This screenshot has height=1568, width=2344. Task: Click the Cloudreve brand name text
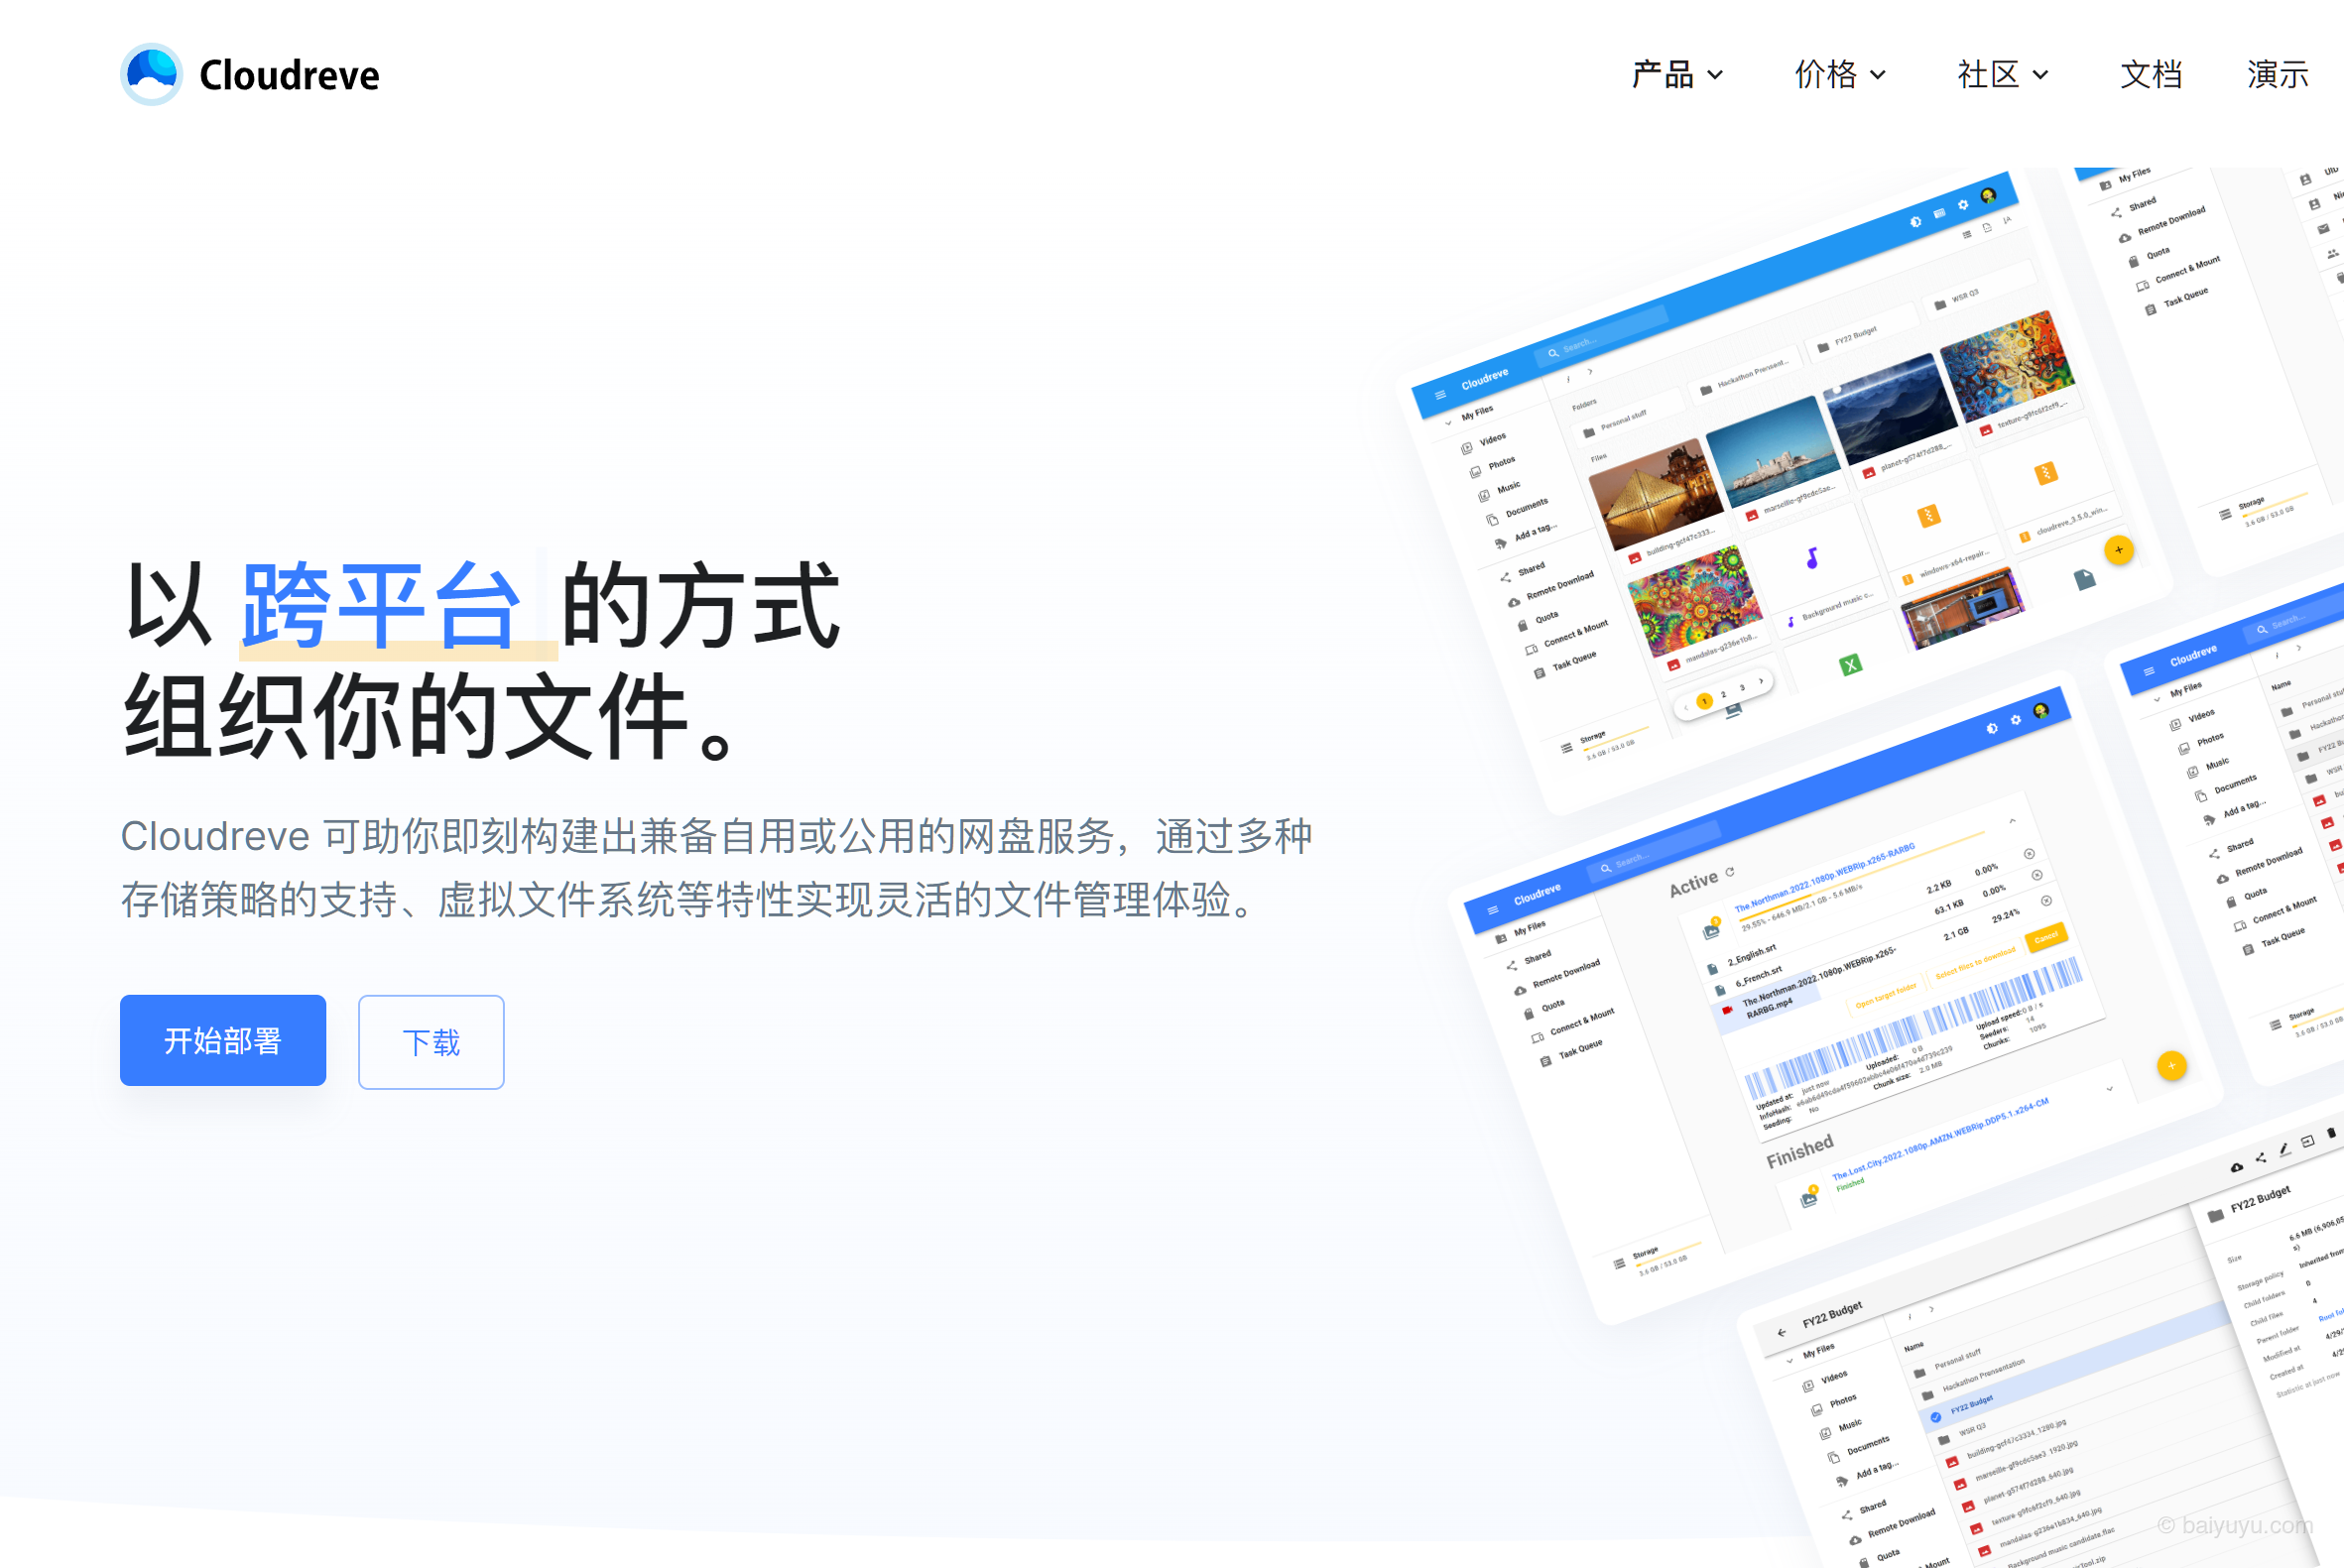[x=289, y=75]
